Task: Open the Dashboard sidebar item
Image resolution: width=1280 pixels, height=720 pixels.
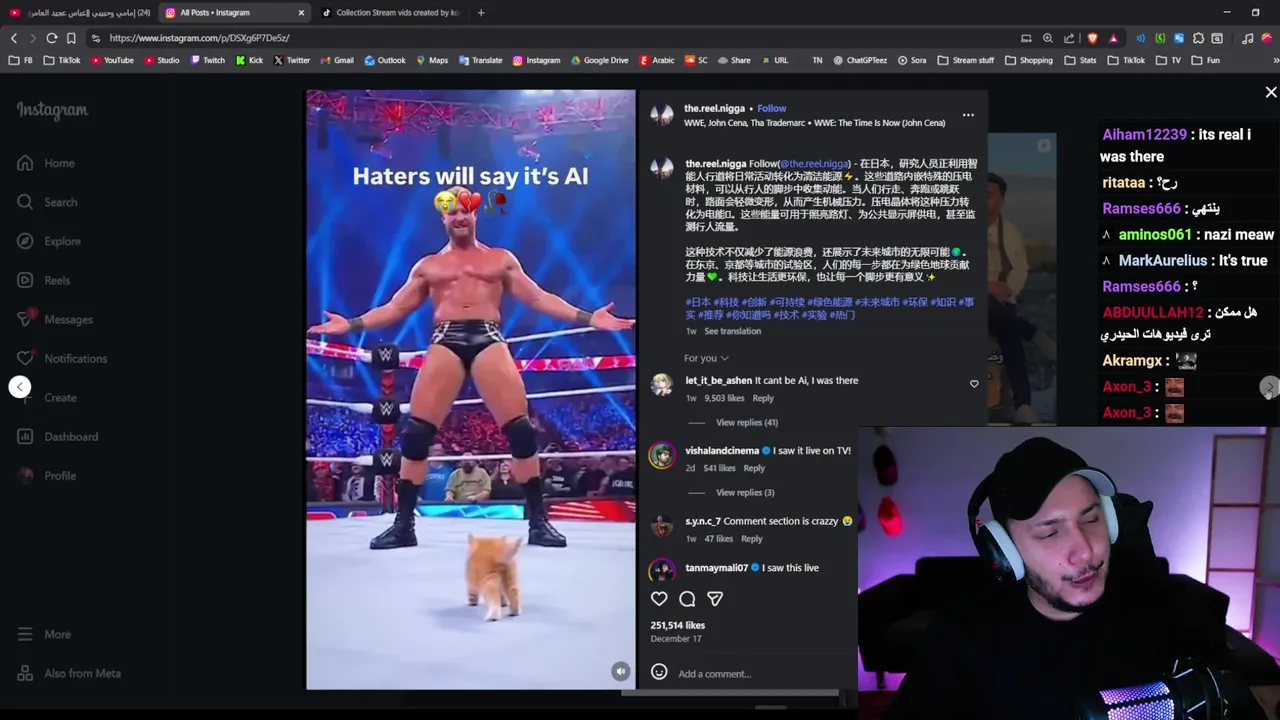Action: click(x=57, y=437)
